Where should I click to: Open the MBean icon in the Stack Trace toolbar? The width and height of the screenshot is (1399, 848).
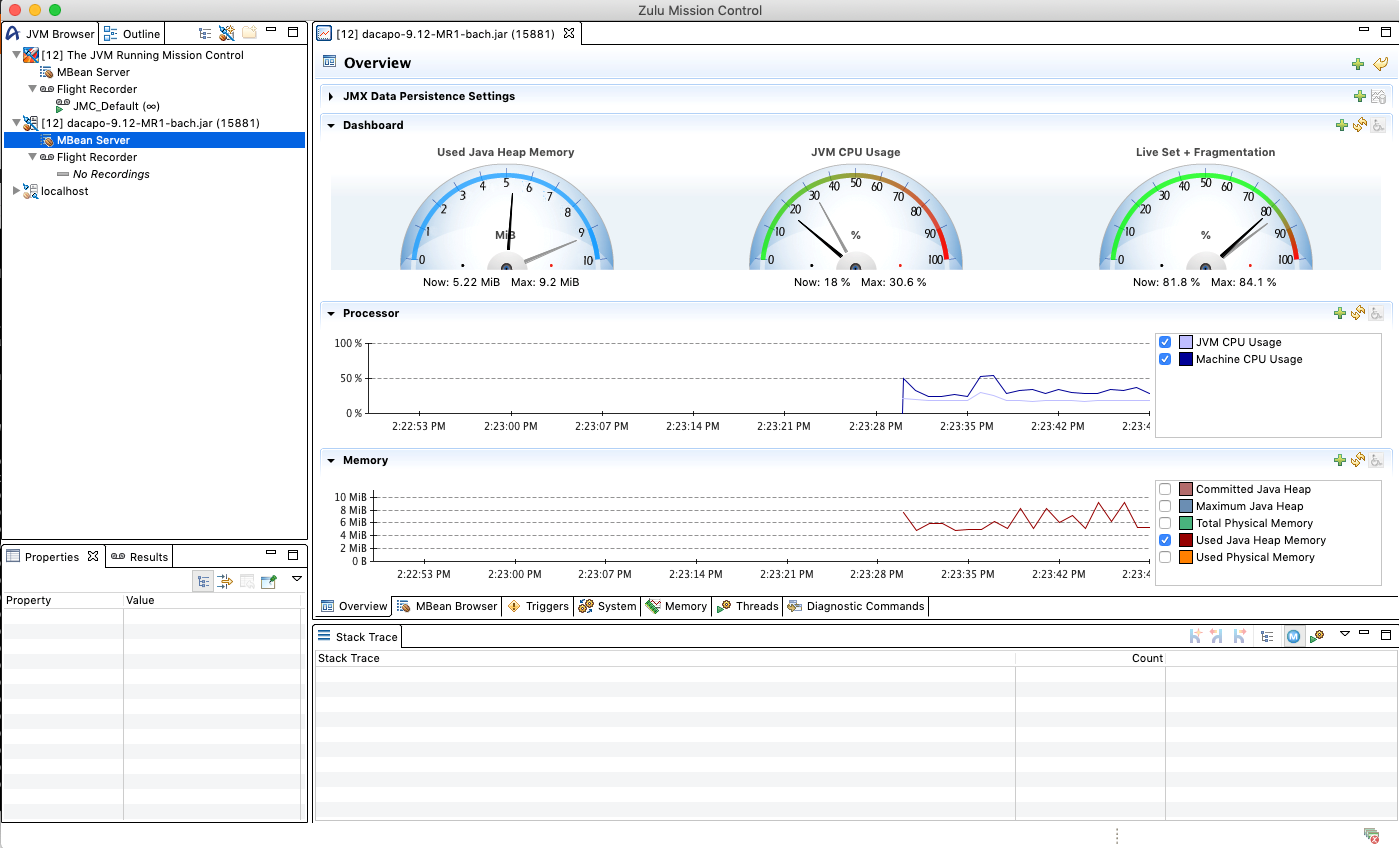click(1295, 636)
